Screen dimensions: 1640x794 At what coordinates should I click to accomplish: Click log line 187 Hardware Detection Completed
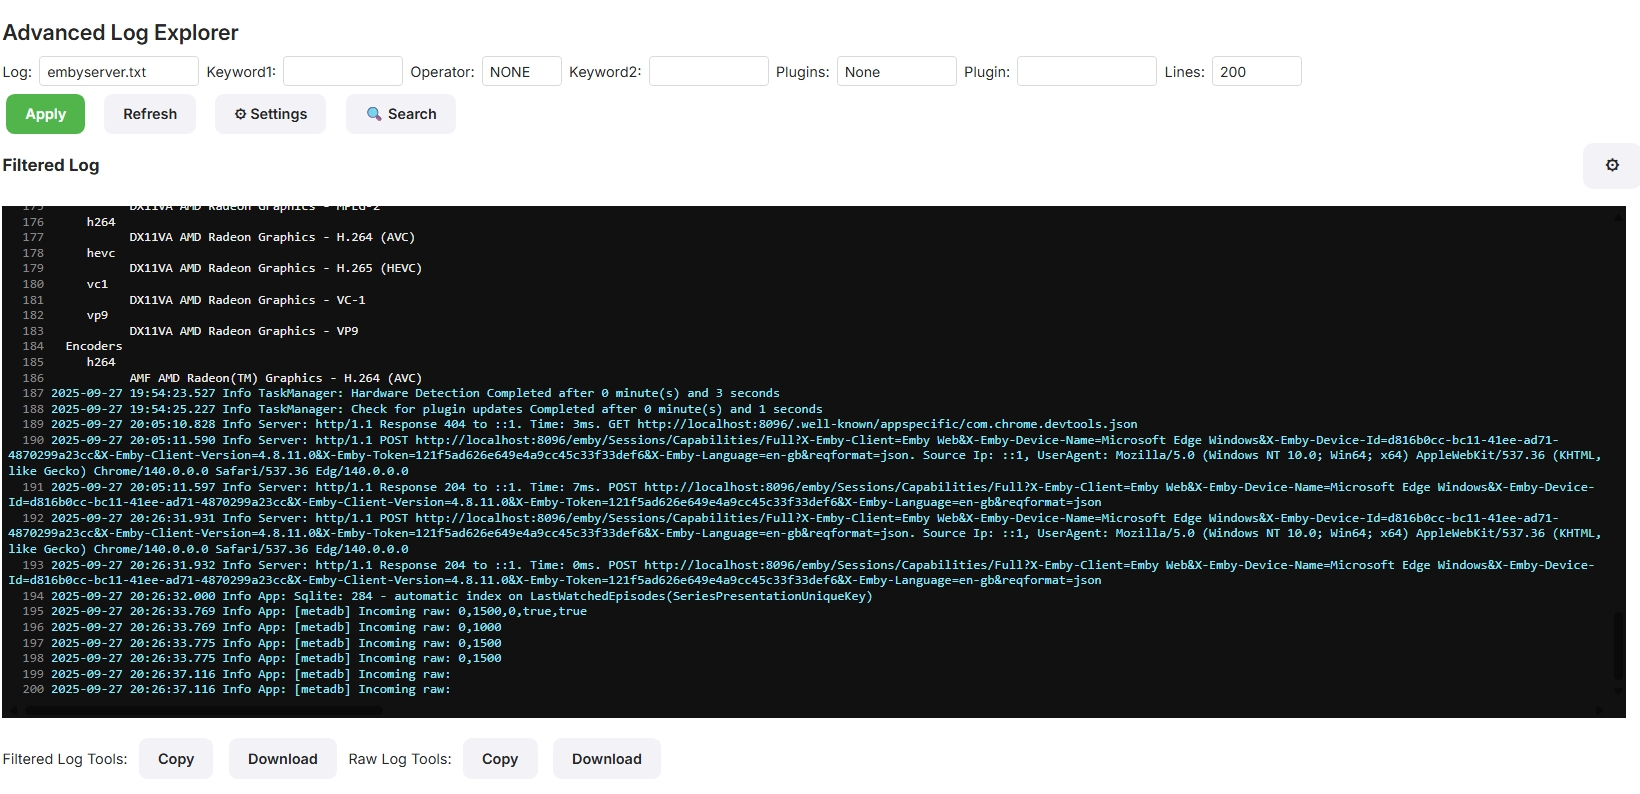point(414,393)
